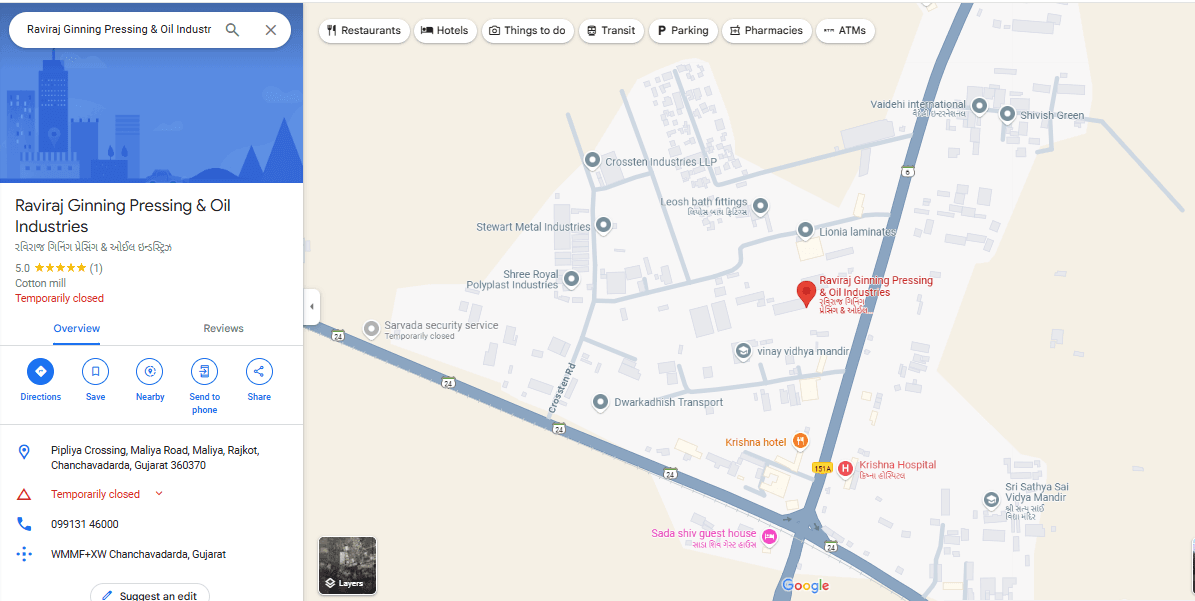Click the Pipliya Crossing address text
This screenshot has width=1195, height=601.
coord(155,458)
